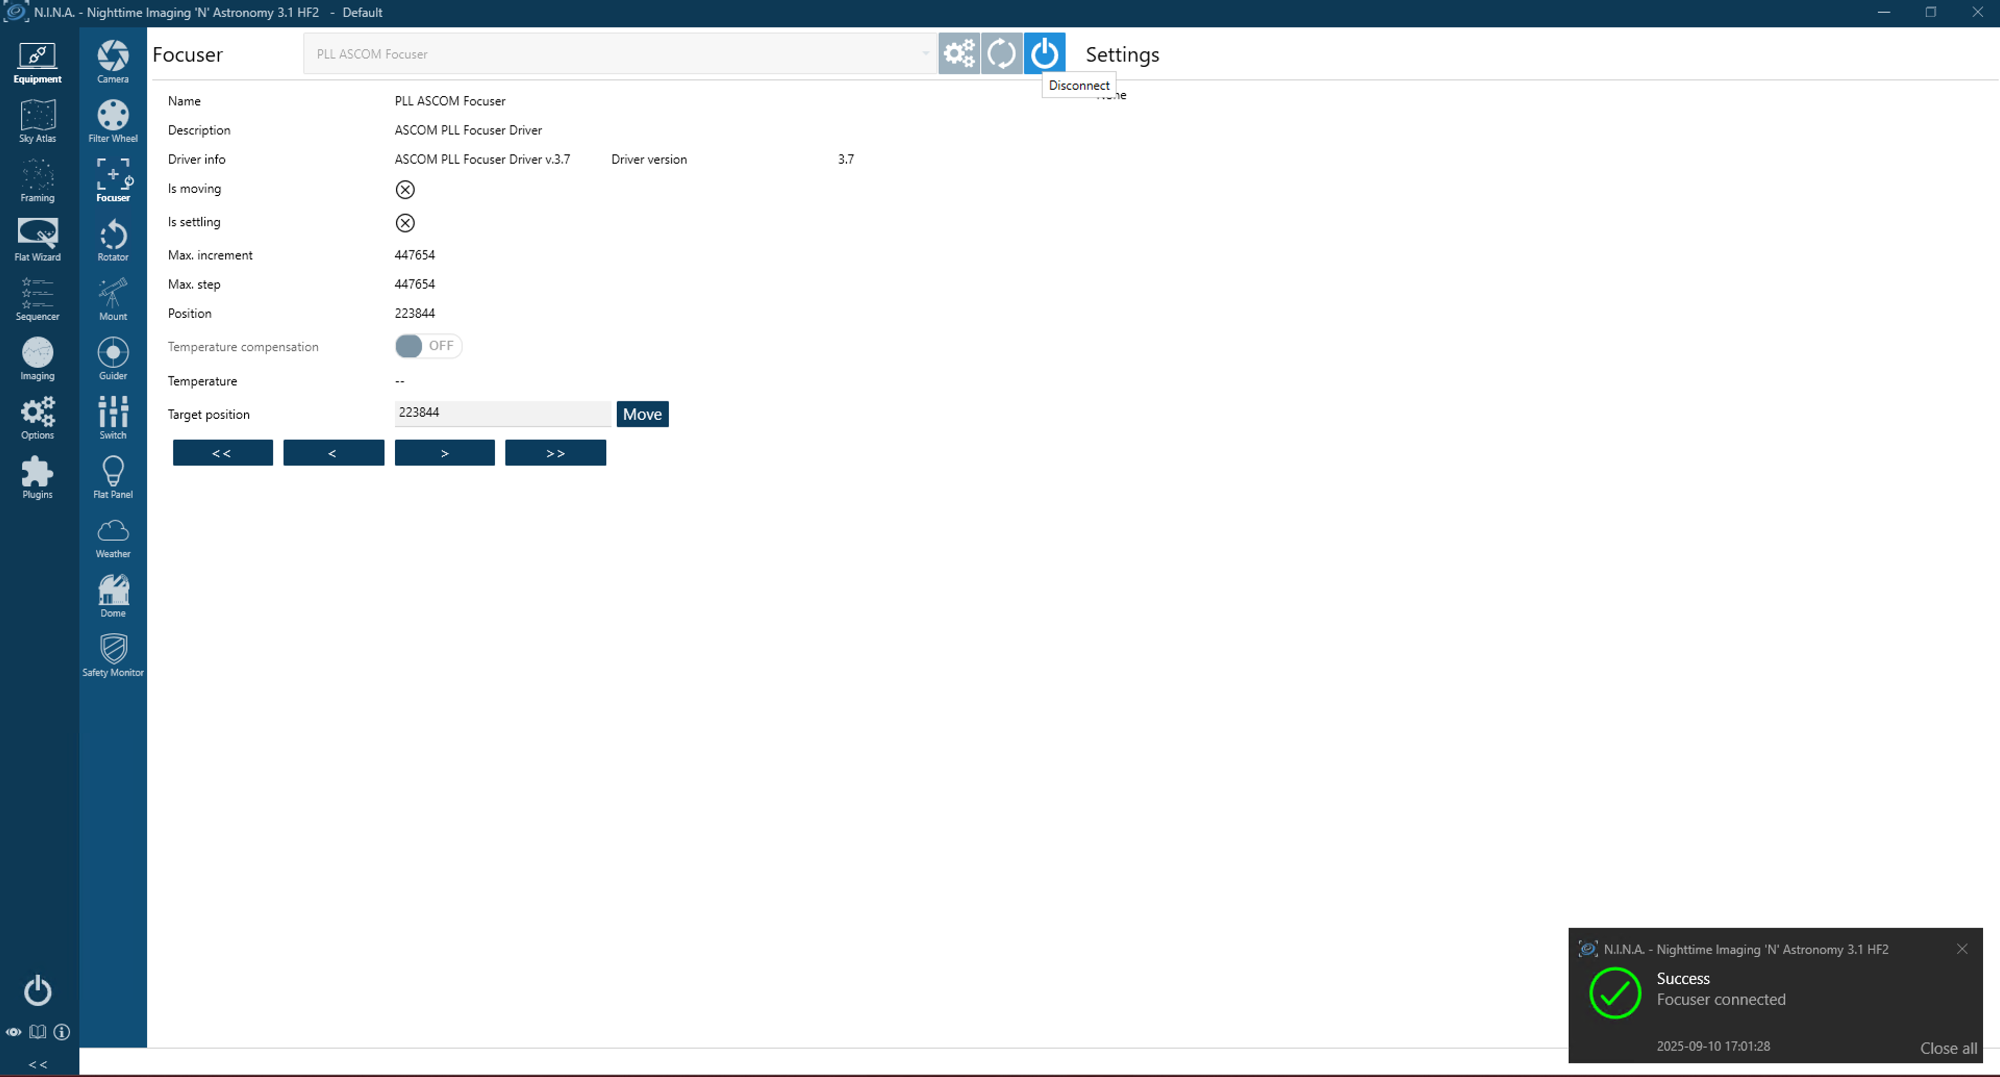Open the Dome equipment tab

pos(113,596)
